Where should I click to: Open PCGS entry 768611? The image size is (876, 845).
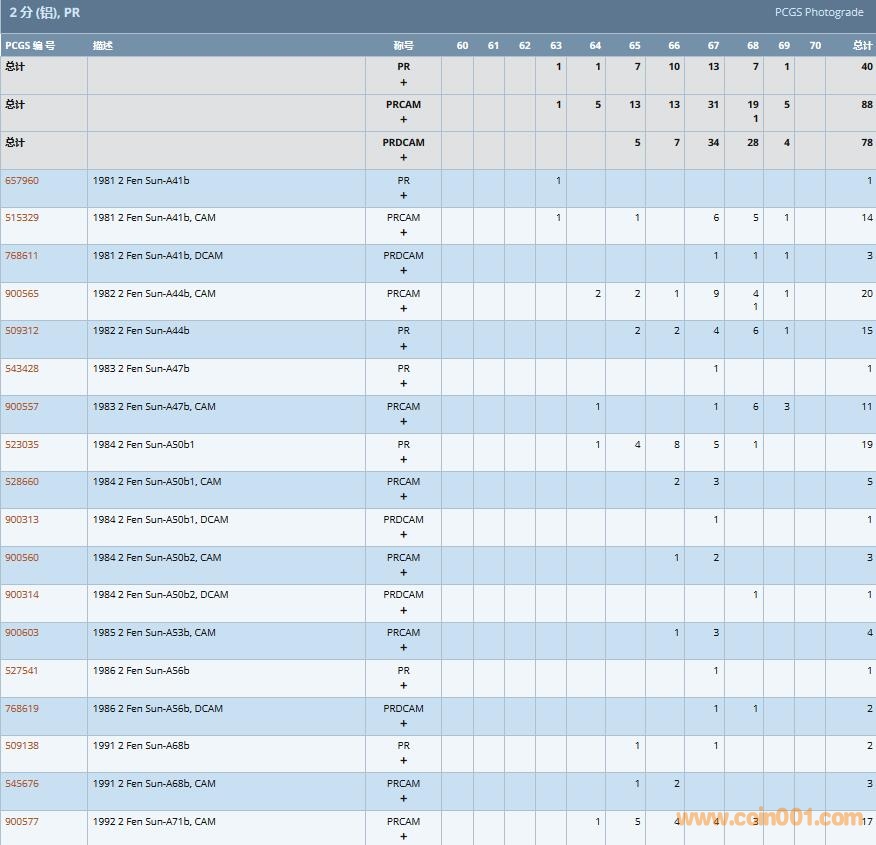[x=22, y=256]
